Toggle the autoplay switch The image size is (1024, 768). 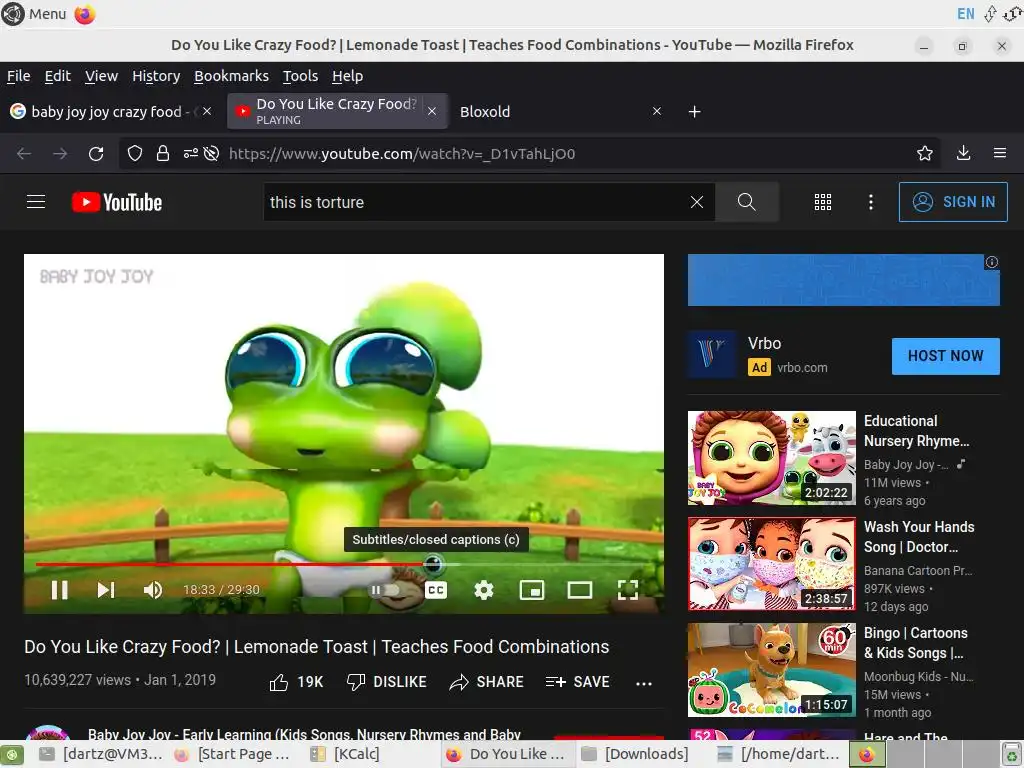(x=385, y=590)
